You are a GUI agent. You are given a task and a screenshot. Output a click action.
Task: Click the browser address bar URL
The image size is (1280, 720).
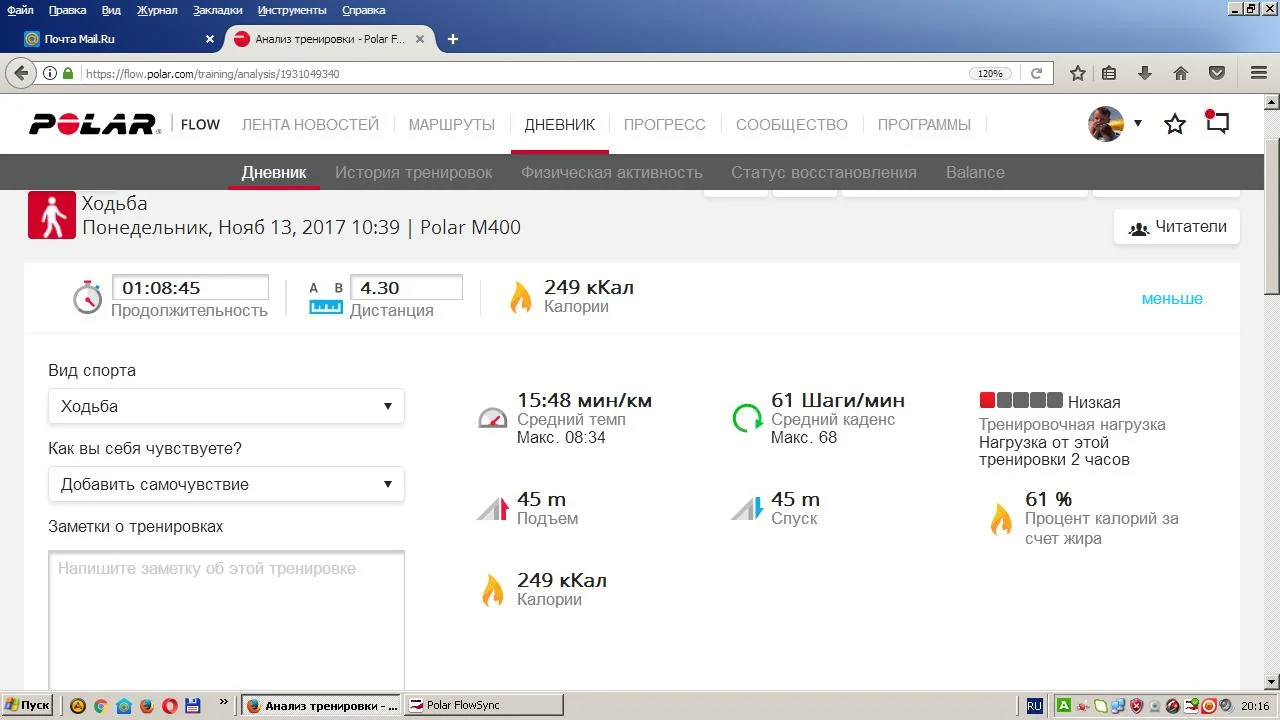click(x=212, y=74)
